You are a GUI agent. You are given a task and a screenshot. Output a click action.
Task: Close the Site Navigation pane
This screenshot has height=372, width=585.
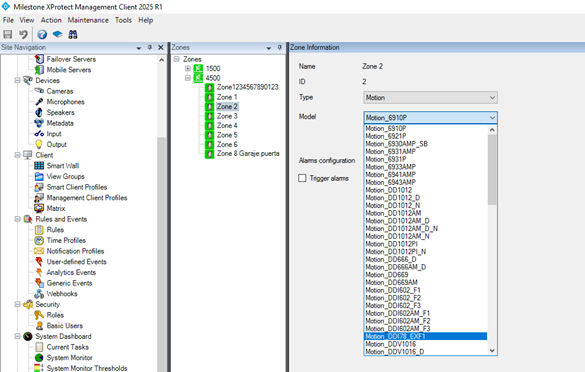161,47
